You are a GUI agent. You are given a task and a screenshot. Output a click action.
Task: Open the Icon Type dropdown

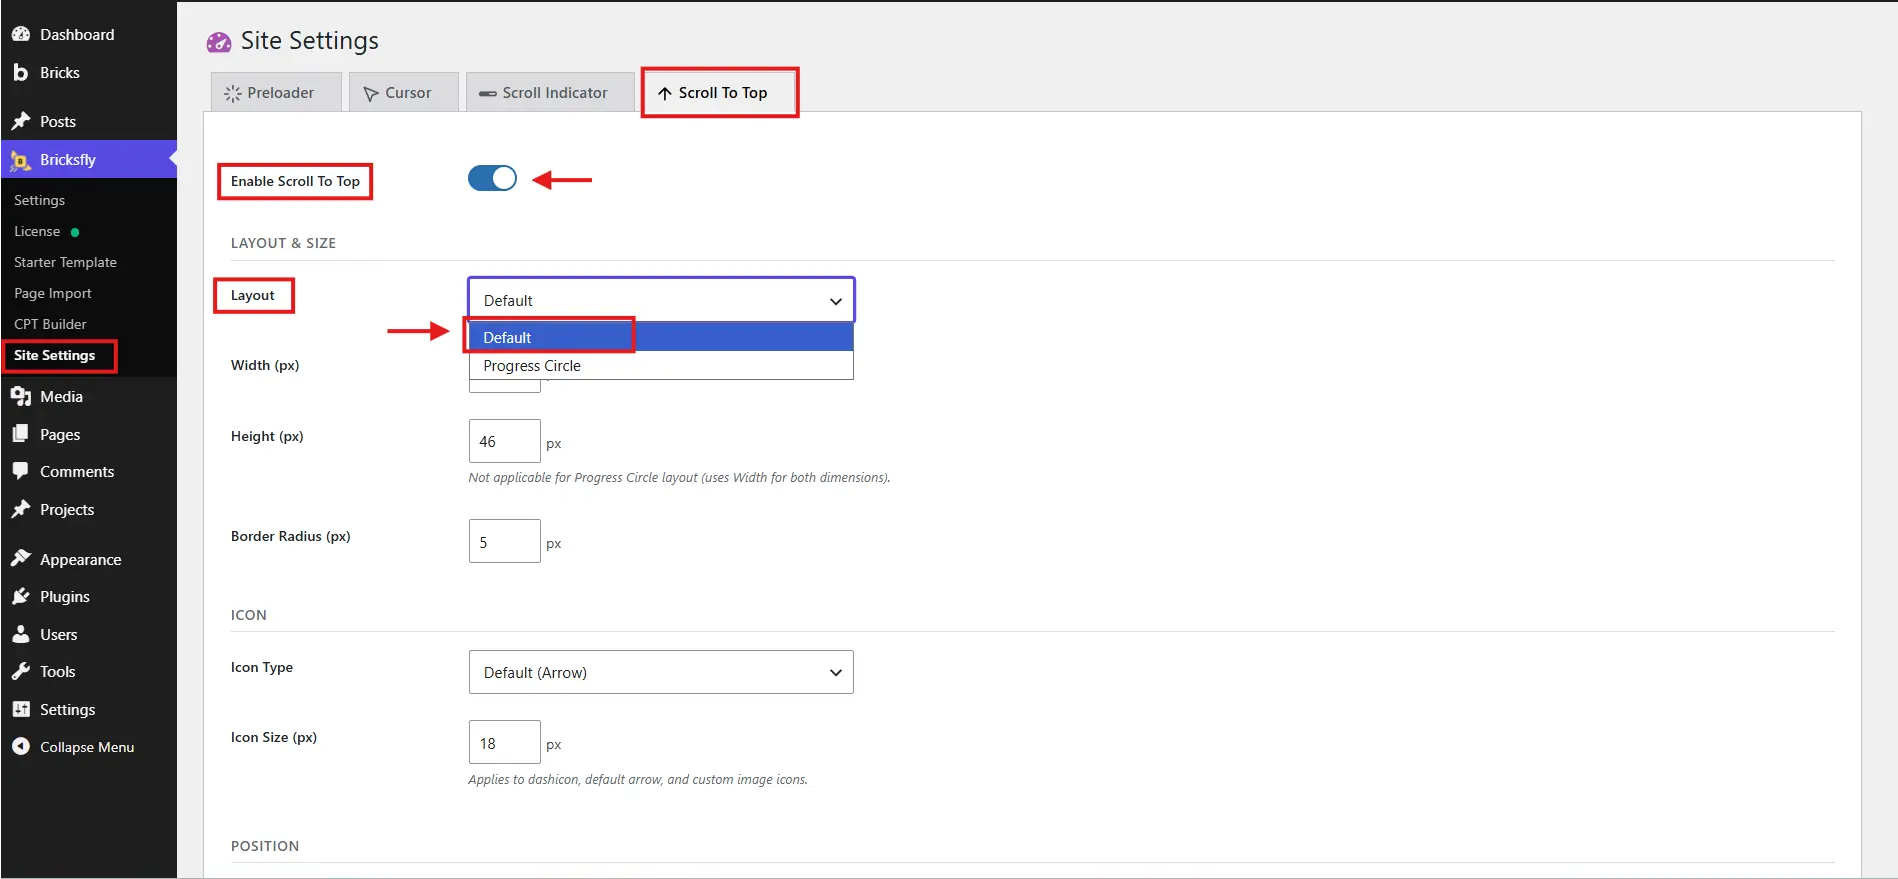coord(661,672)
